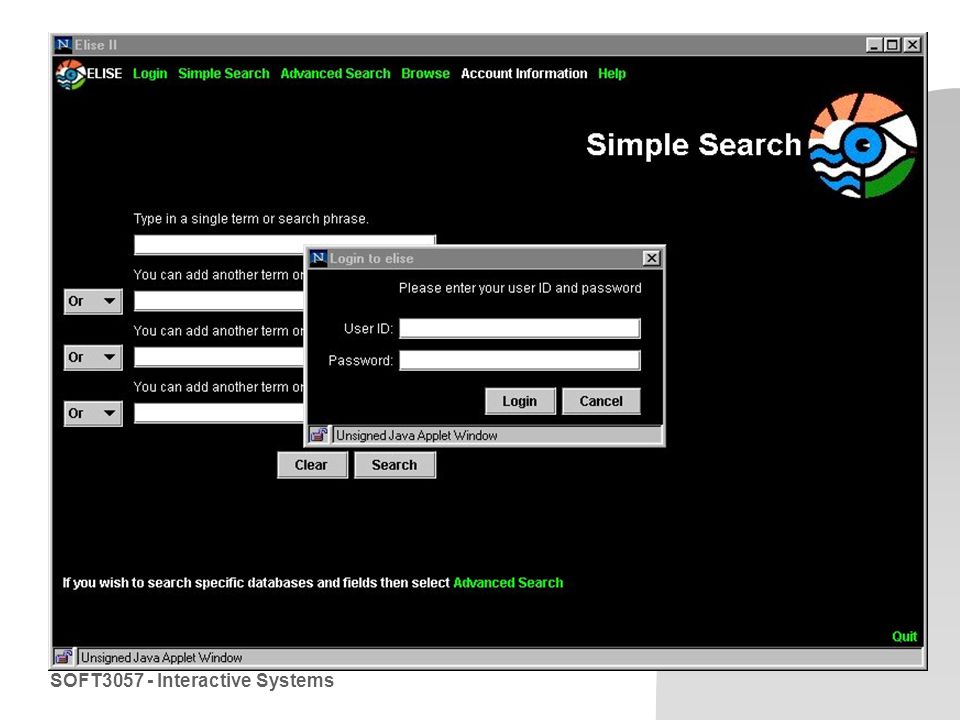Click 'Unsigned Java Applet Window' in the main window status bar
The image size is (960, 720).
point(162,658)
